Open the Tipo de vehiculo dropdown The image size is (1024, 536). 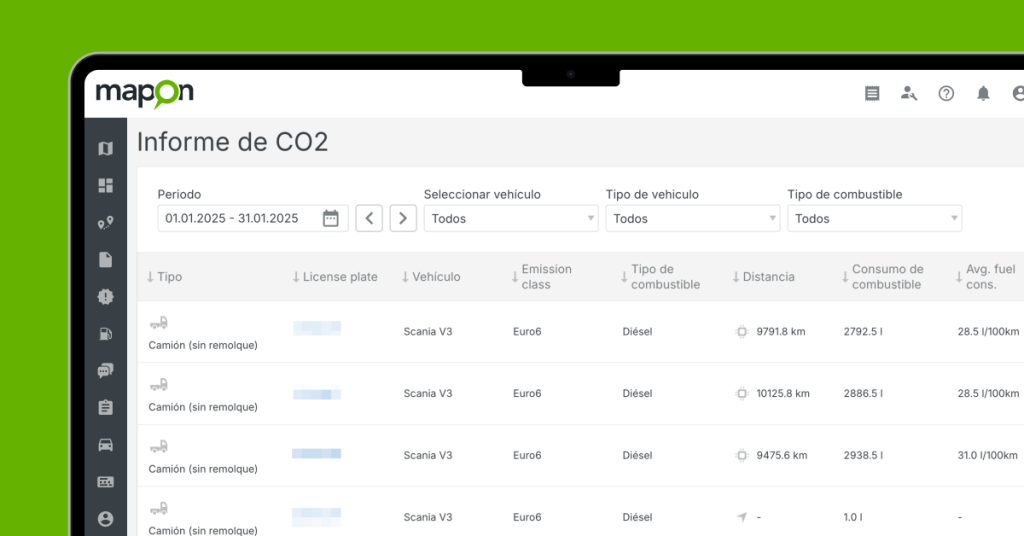[x=692, y=218]
